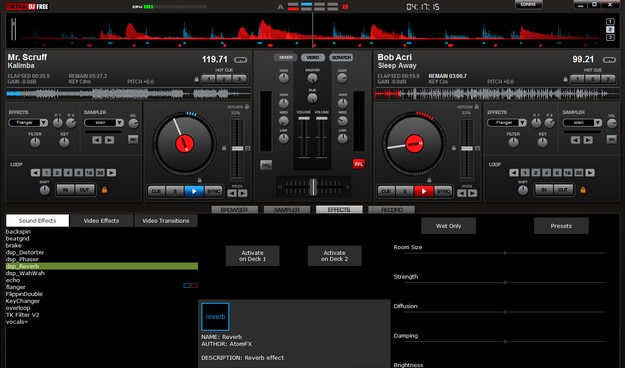Select dsp_Distorter effect
The height and width of the screenshot is (368, 625).
coord(25,252)
